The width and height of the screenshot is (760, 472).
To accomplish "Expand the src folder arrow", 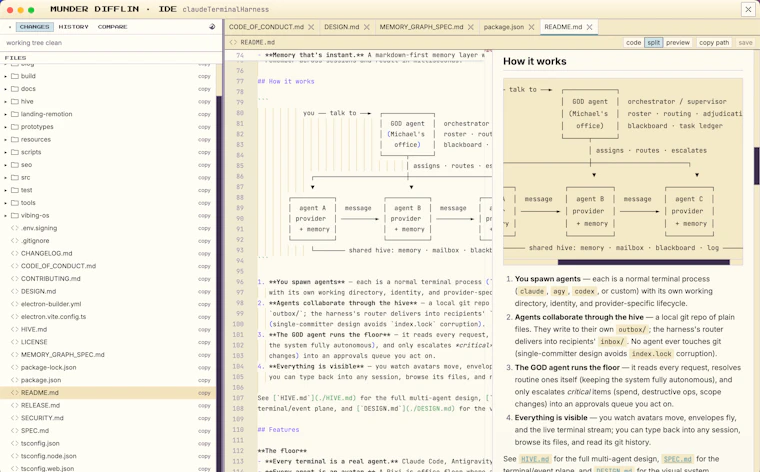I will point(5,177).
